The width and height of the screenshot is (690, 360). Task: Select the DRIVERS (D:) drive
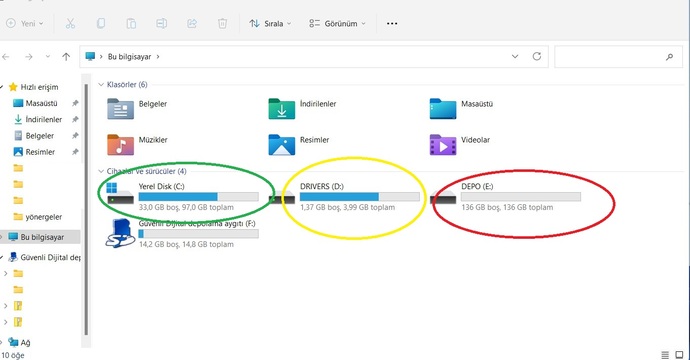click(x=344, y=197)
